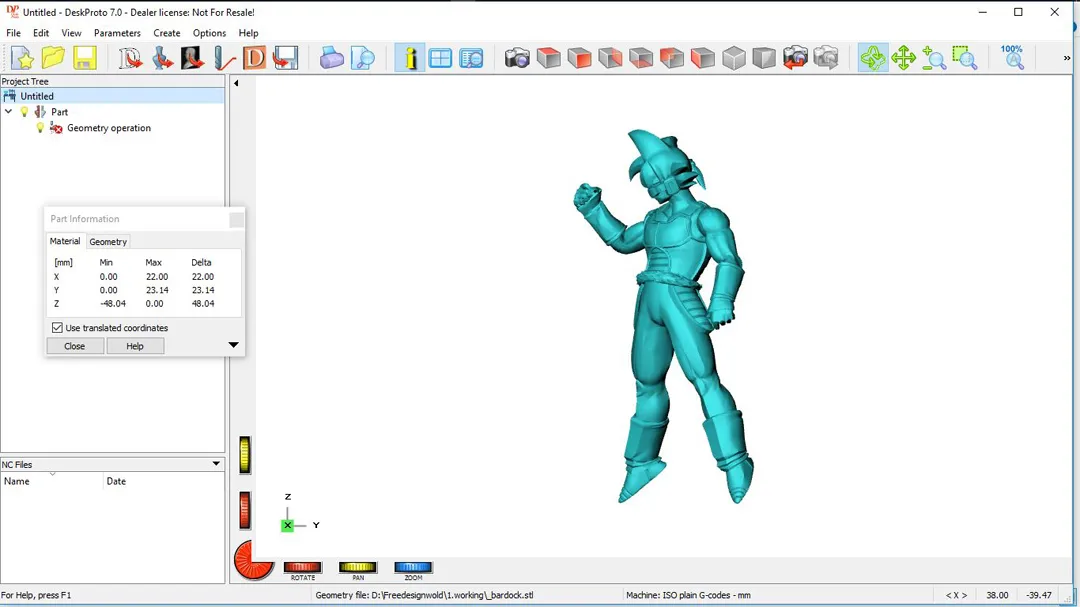Sort NC Files by the Date column
This screenshot has height=607, width=1080.
pyautogui.click(x=164, y=481)
